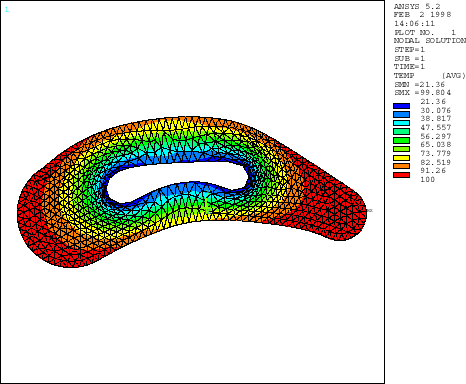The width and height of the screenshot is (466, 384).
Task: Click the SMX =99.804 maximum label
Action: pyautogui.click(x=423, y=93)
